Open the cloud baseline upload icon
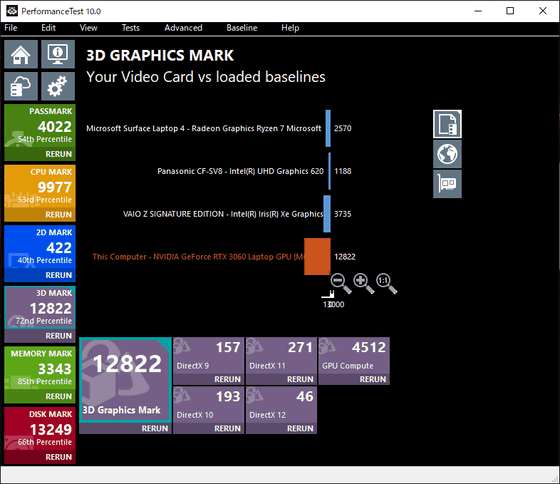The image size is (560, 484). 21,86
